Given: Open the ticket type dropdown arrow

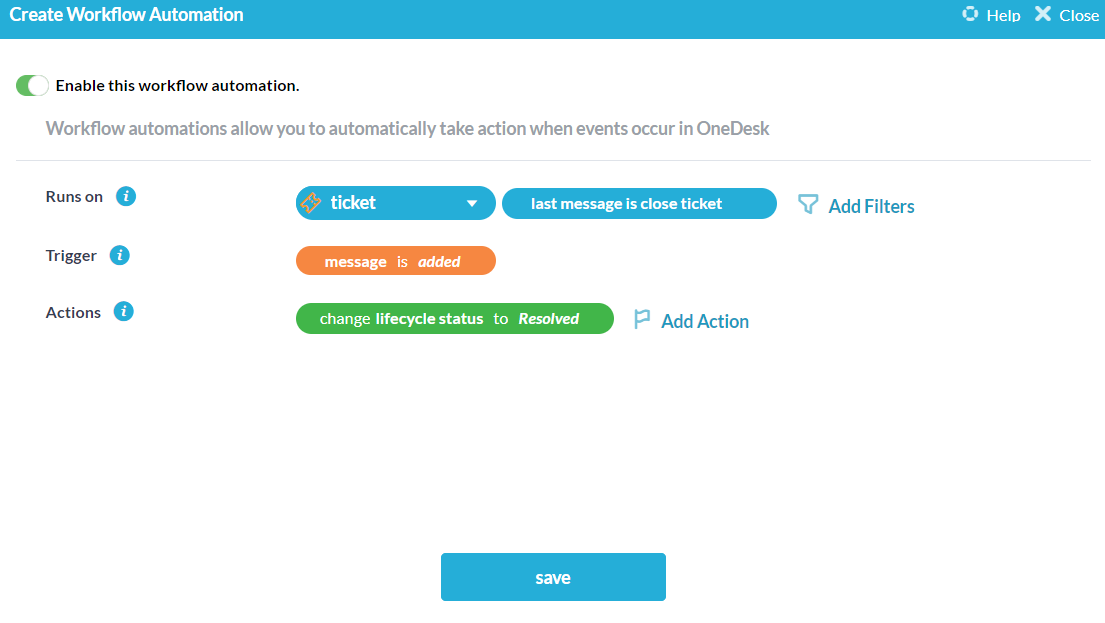Looking at the screenshot, I should (471, 204).
